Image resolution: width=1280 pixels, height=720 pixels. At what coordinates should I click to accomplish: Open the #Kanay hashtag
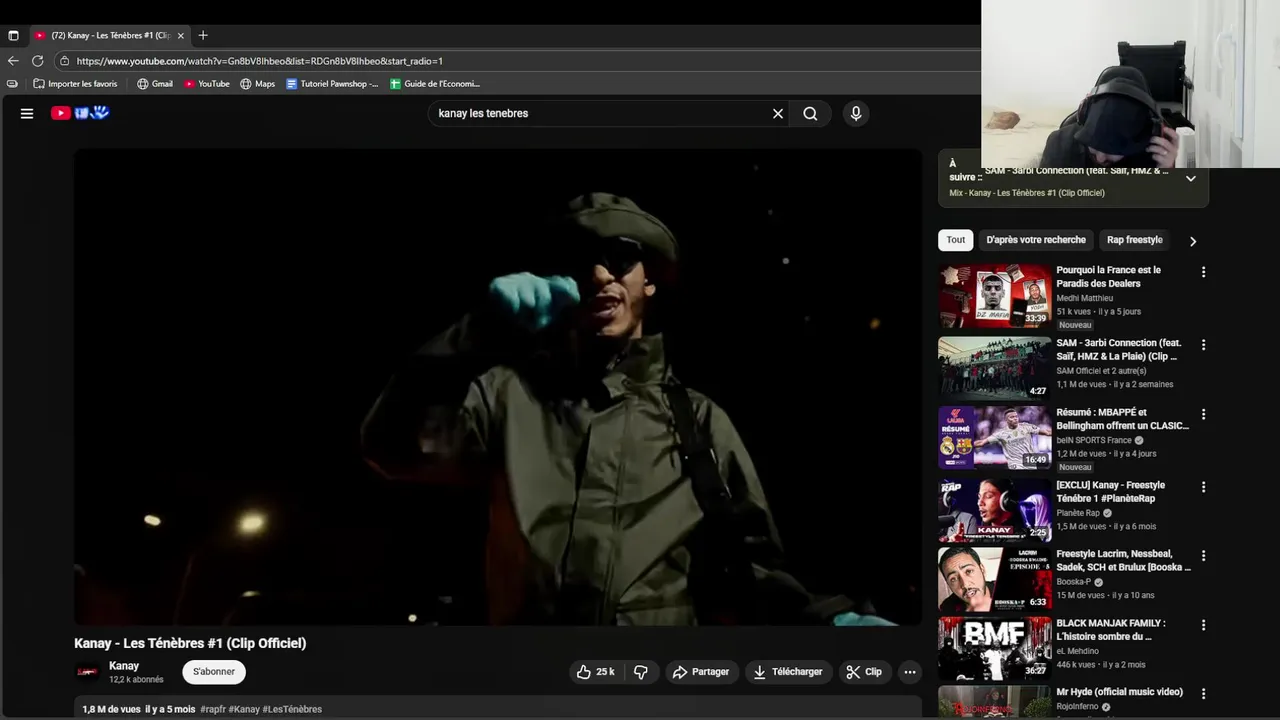[244, 709]
